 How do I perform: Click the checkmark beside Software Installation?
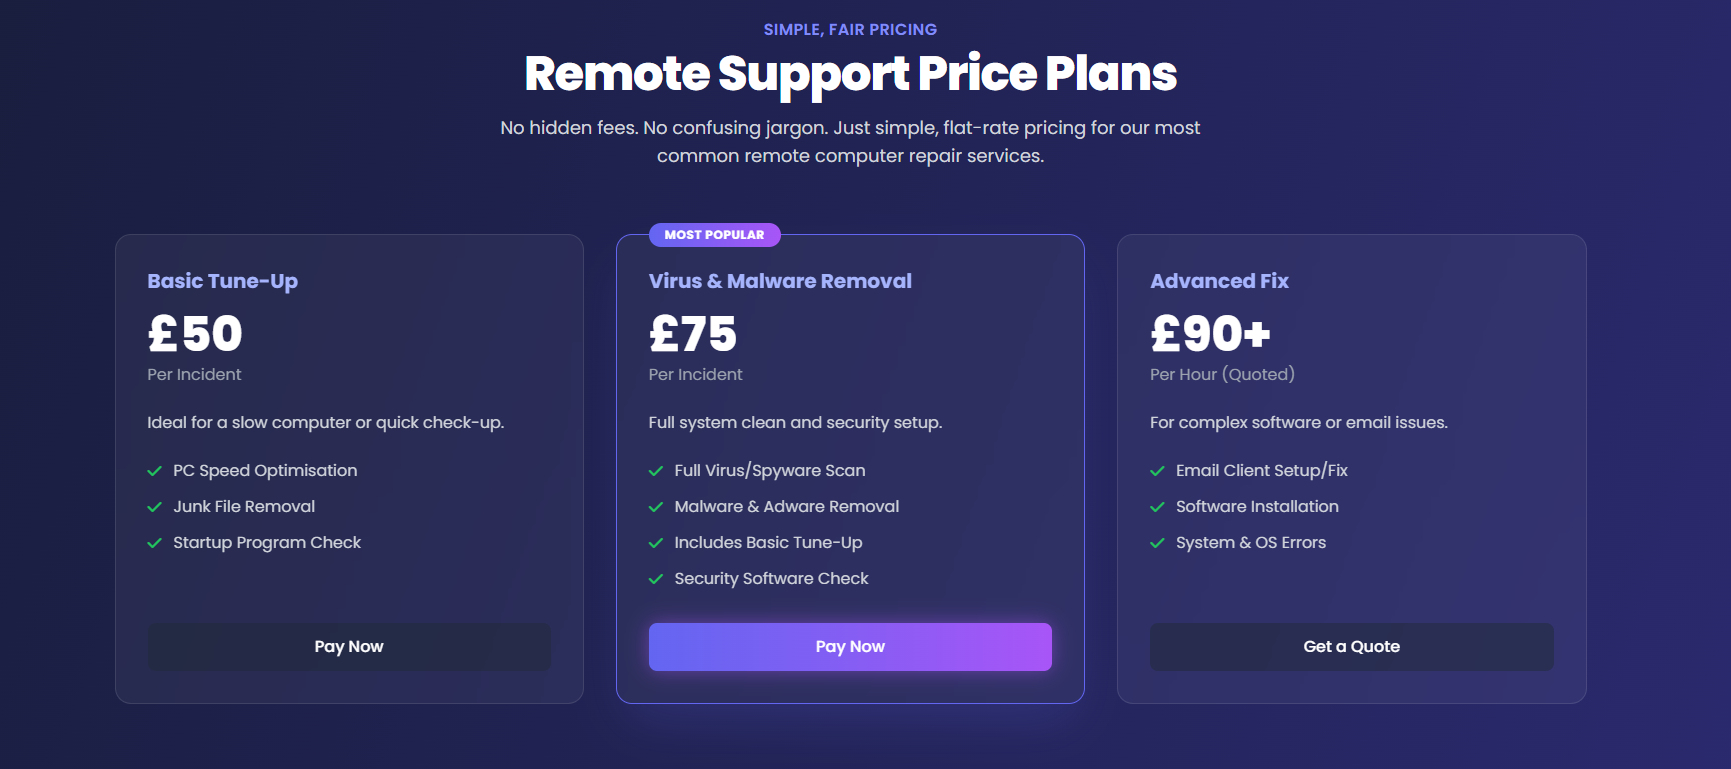point(1158,506)
